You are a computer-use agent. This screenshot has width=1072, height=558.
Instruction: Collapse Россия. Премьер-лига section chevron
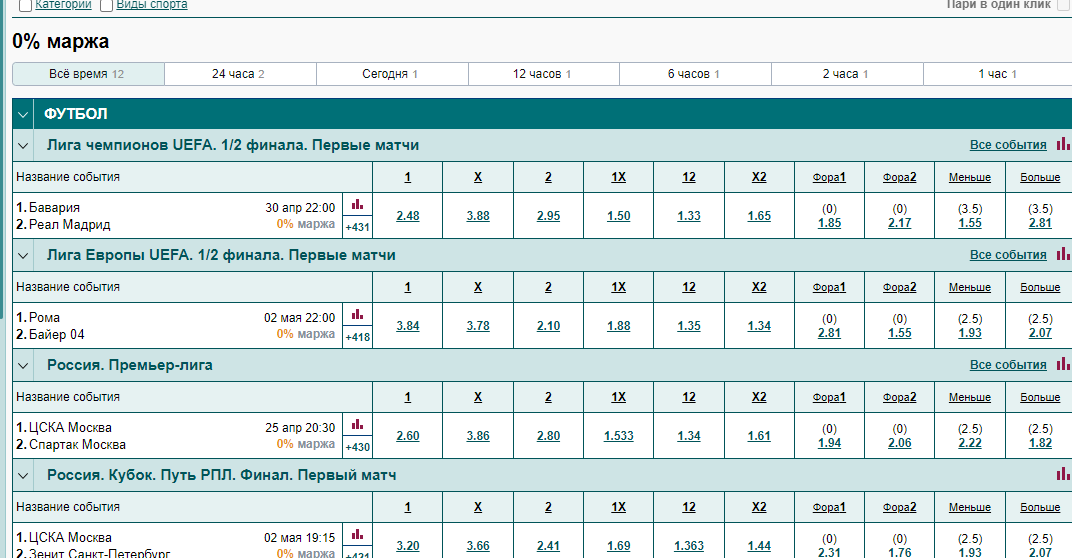[23, 366]
